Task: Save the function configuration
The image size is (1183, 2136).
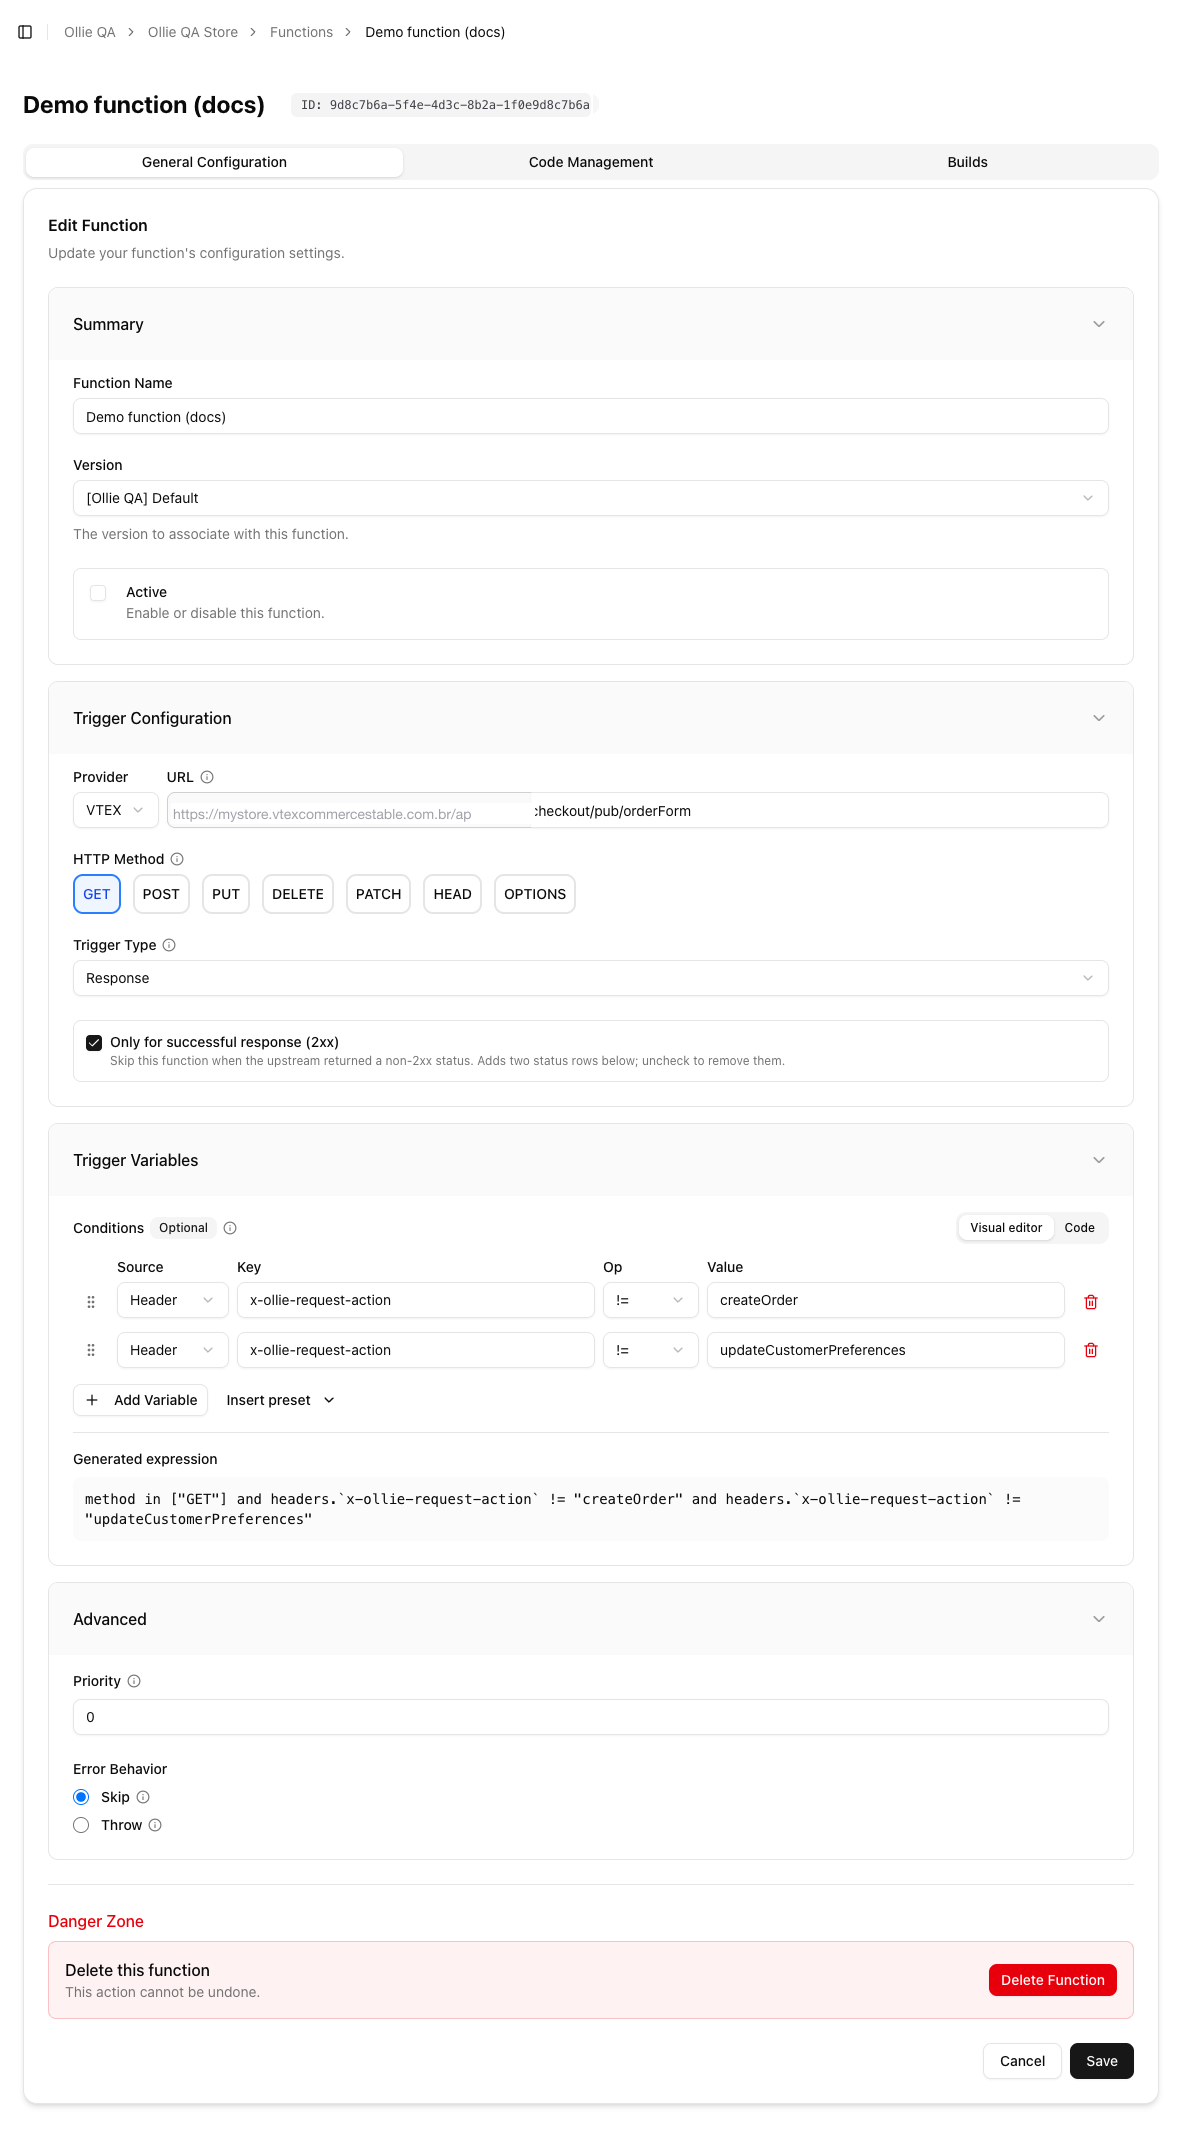Action: [1102, 2061]
